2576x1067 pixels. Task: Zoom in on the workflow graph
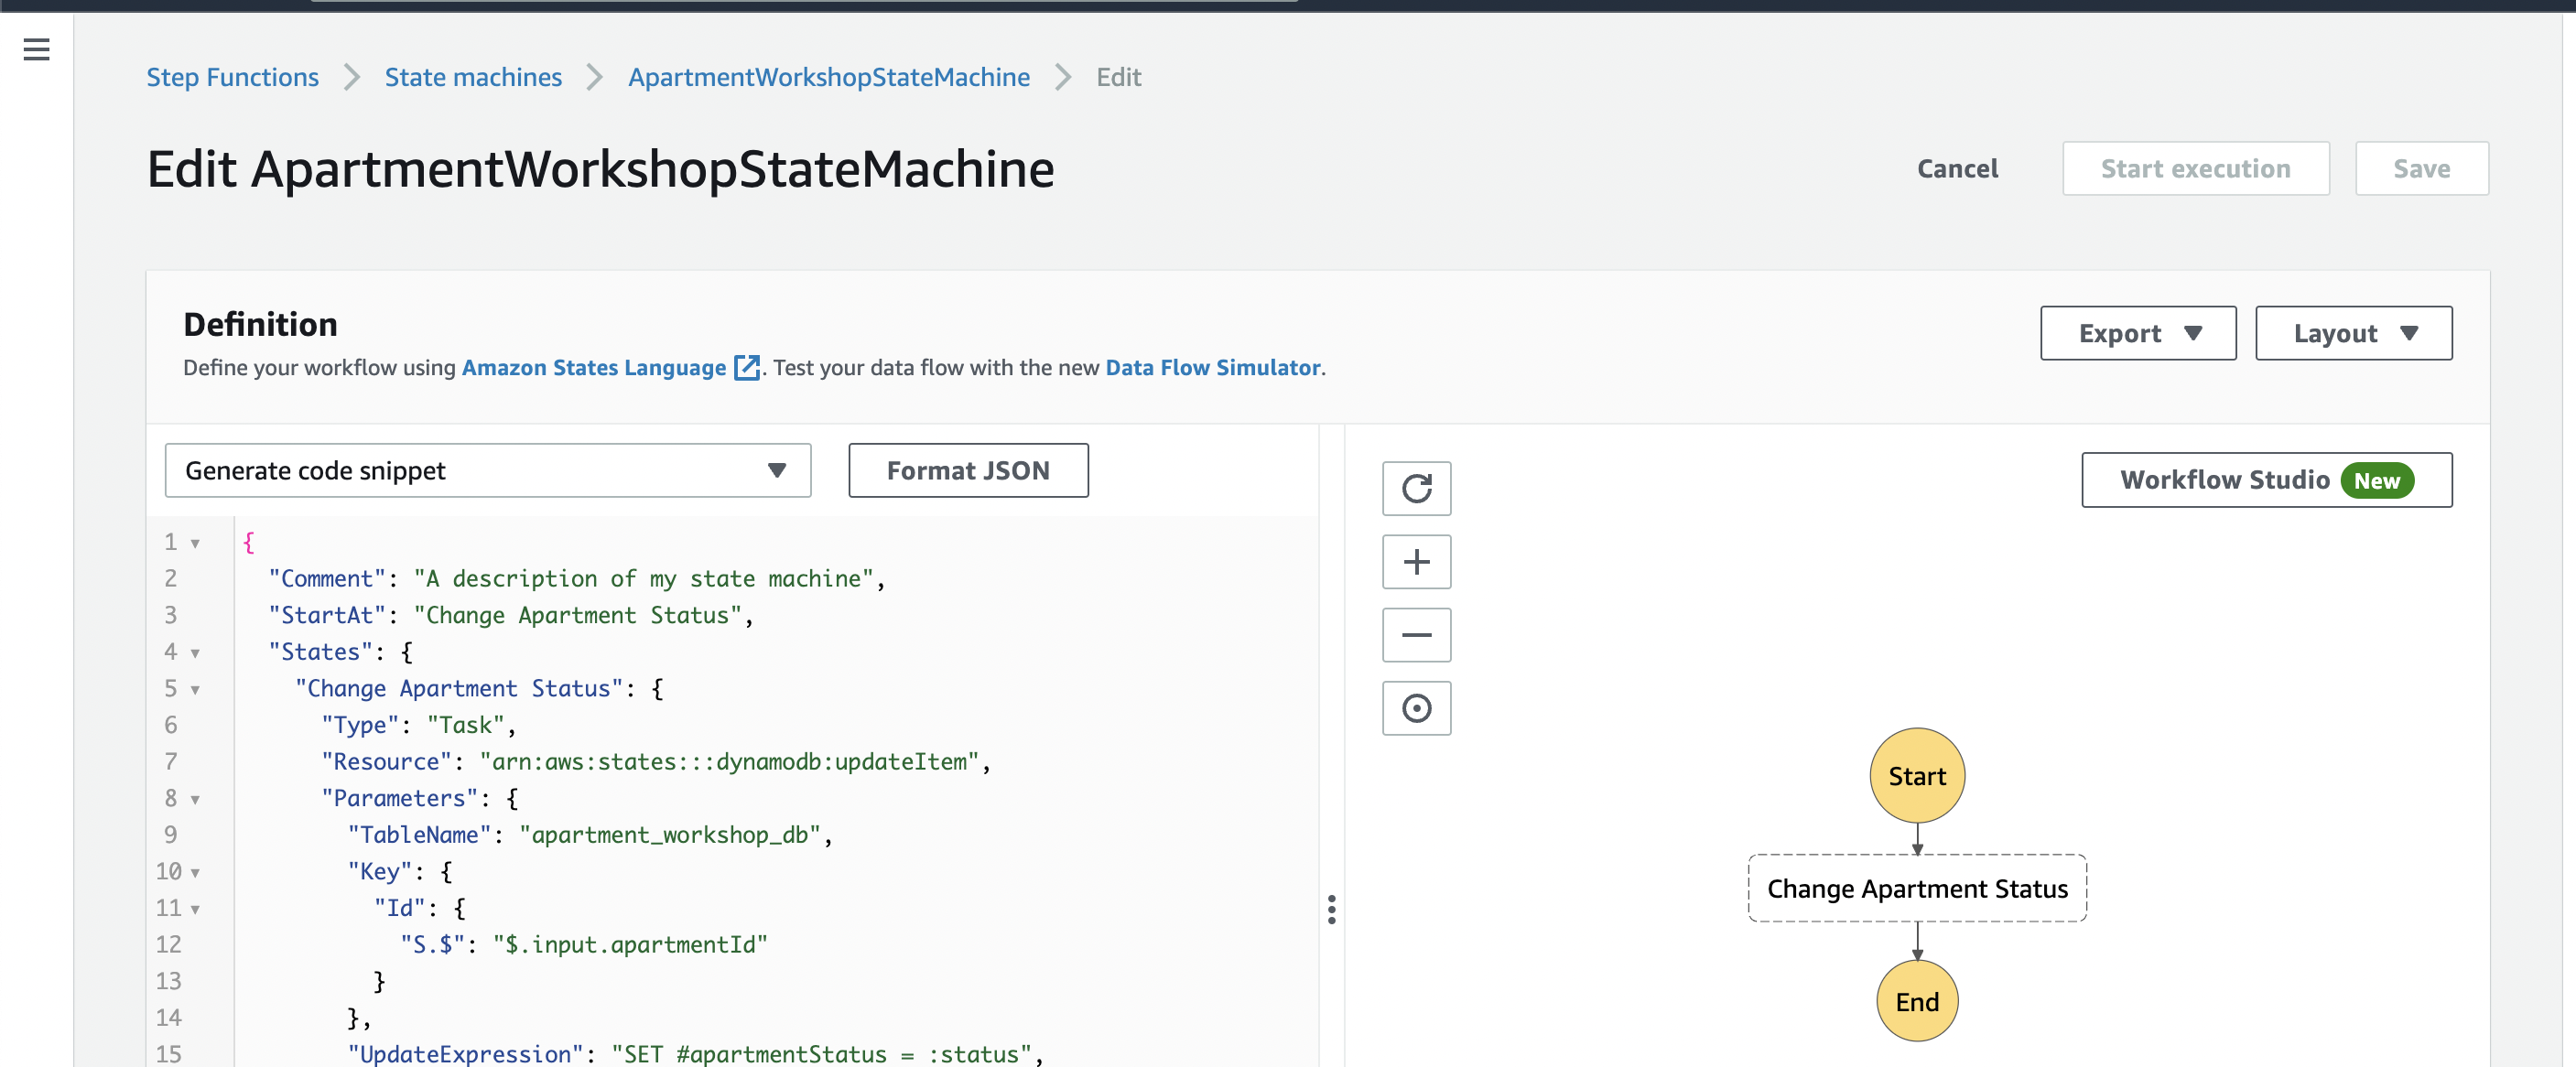[1416, 561]
